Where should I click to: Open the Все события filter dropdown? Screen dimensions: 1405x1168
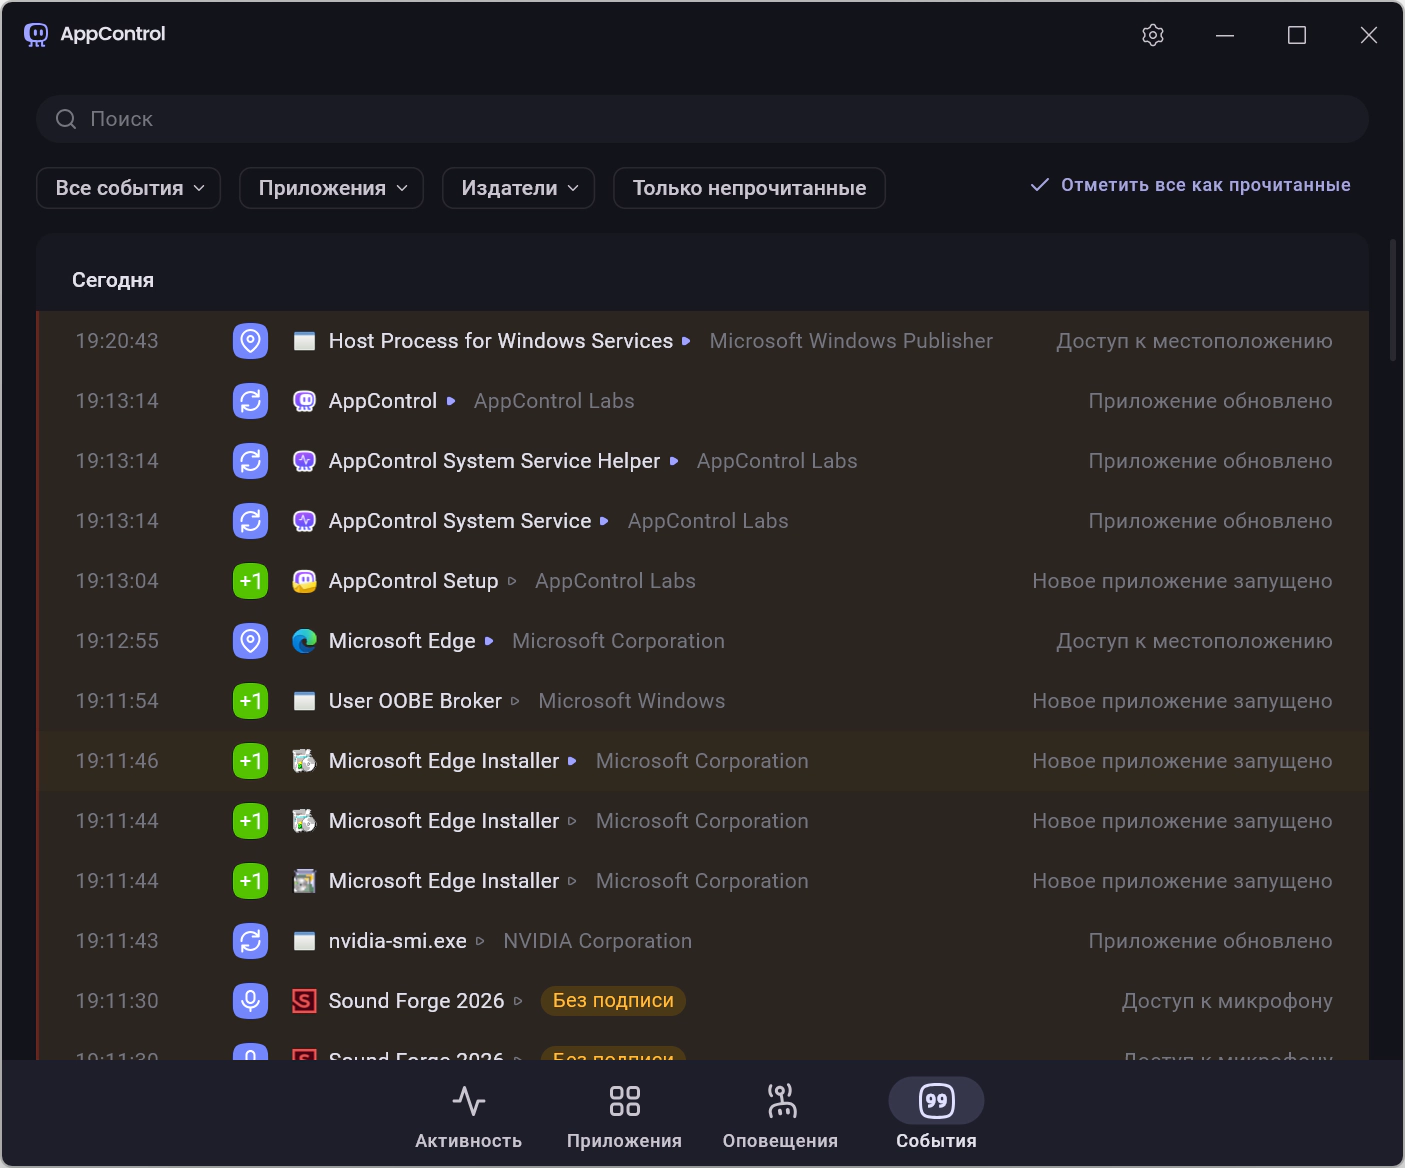[128, 188]
